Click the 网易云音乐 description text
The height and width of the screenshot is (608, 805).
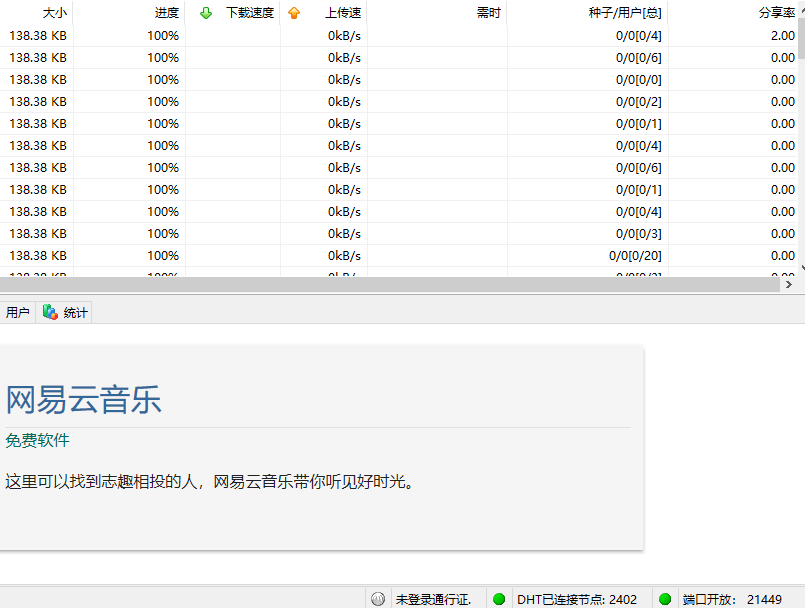(209, 482)
